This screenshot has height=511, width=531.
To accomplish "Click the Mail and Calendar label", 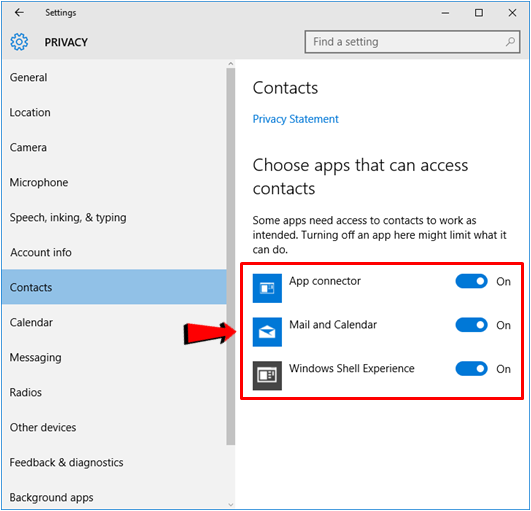I will 333,324.
